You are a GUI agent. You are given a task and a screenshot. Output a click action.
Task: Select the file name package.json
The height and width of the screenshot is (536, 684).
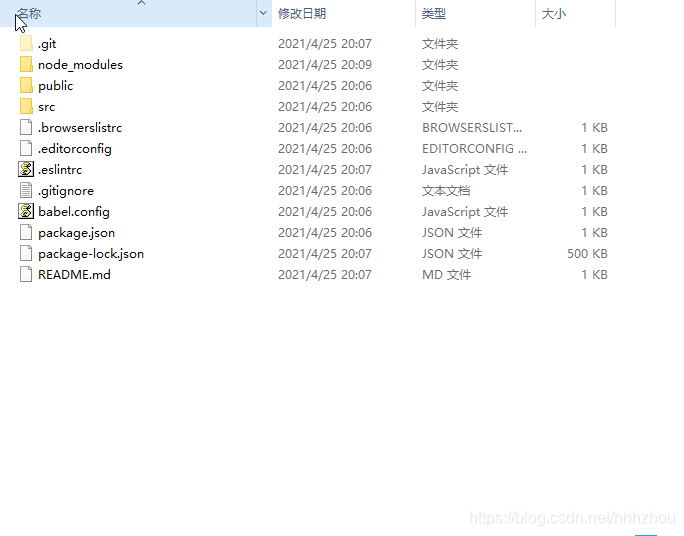pyautogui.click(x=76, y=233)
